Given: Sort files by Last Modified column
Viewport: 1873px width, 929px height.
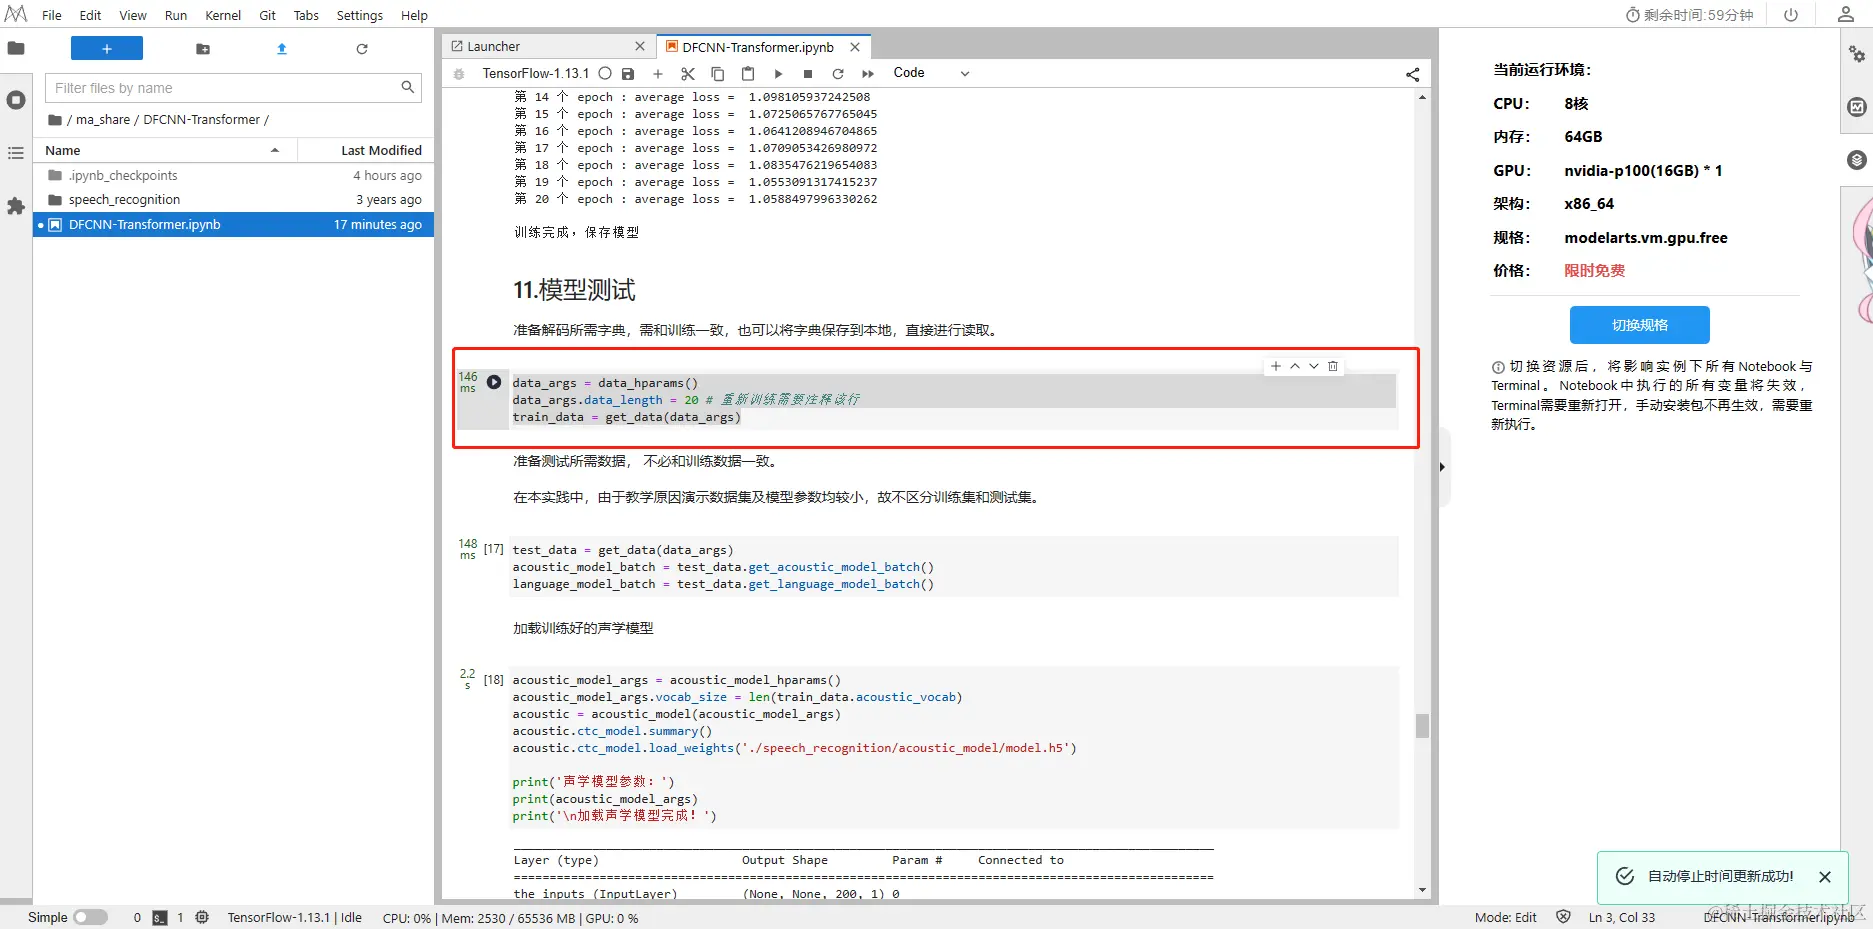Looking at the screenshot, I should click(366, 150).
